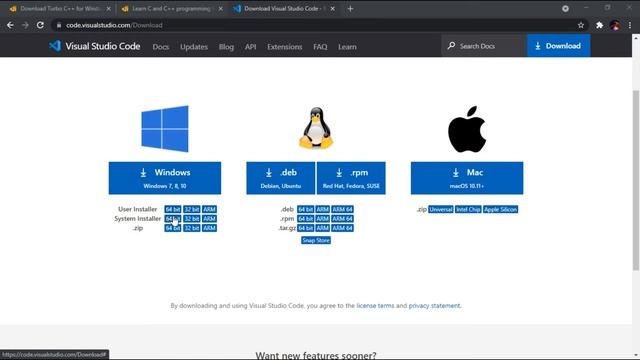Screen dimensions: 640x360
Task: Click the browser forward arrow
Action: 25,25
